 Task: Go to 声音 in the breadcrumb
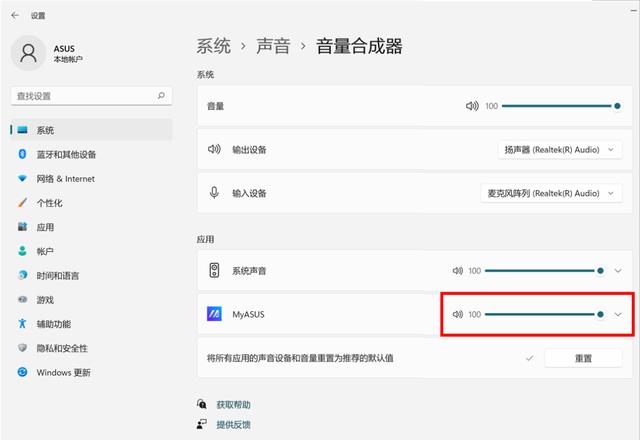[x=273, y=46]
